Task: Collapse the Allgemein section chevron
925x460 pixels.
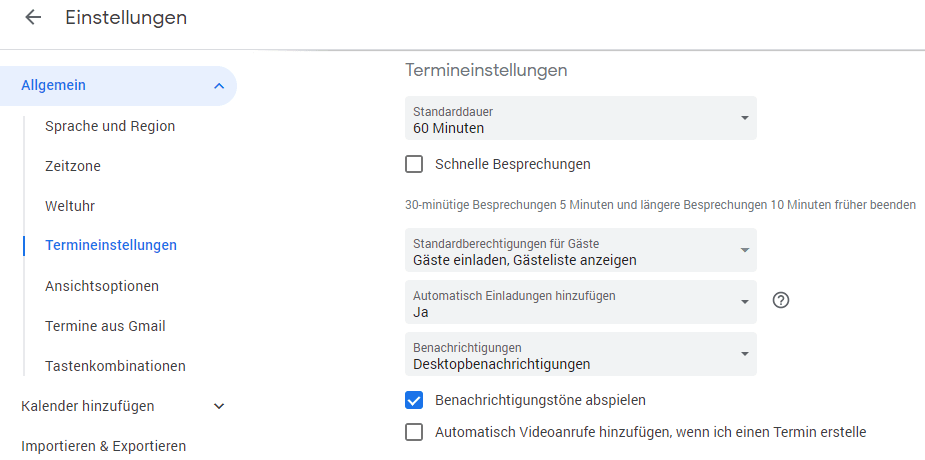Action: click(219, 86)
